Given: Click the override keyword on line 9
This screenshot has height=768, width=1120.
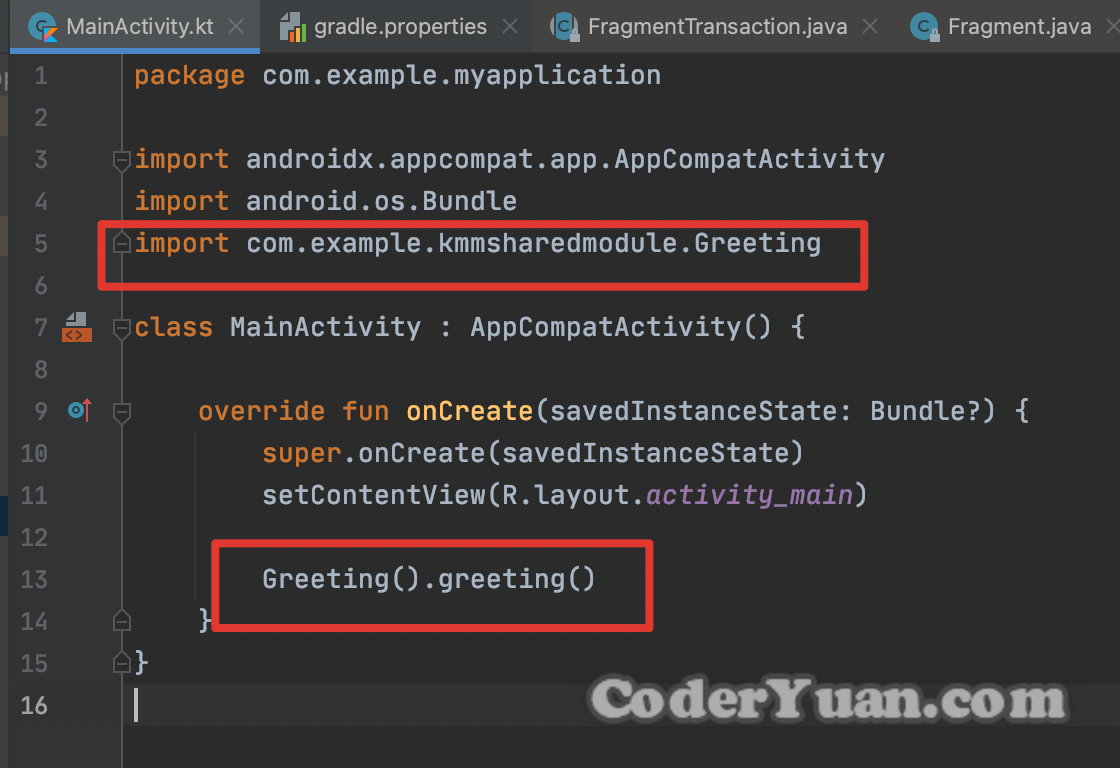Looking at the screenshot, I should point(261,412).
